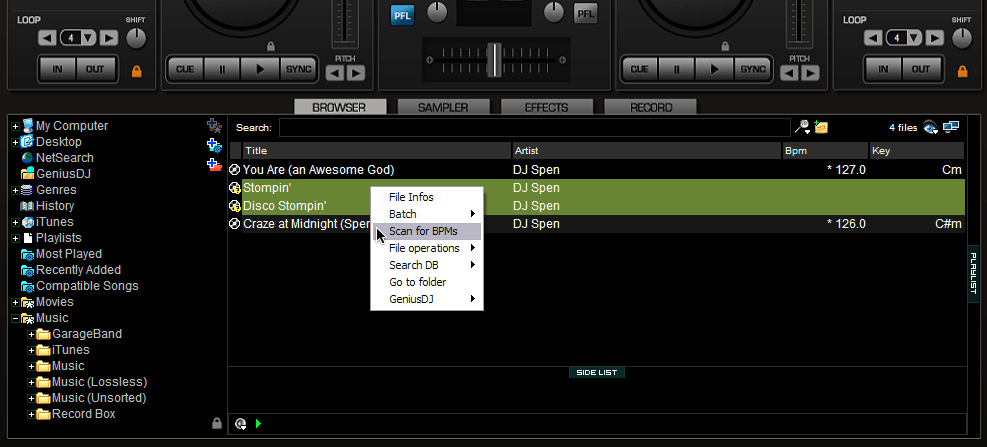This screenshot has width=987, height=447.
Task: Set loop OUT on right deck
Action: point(921,69)
